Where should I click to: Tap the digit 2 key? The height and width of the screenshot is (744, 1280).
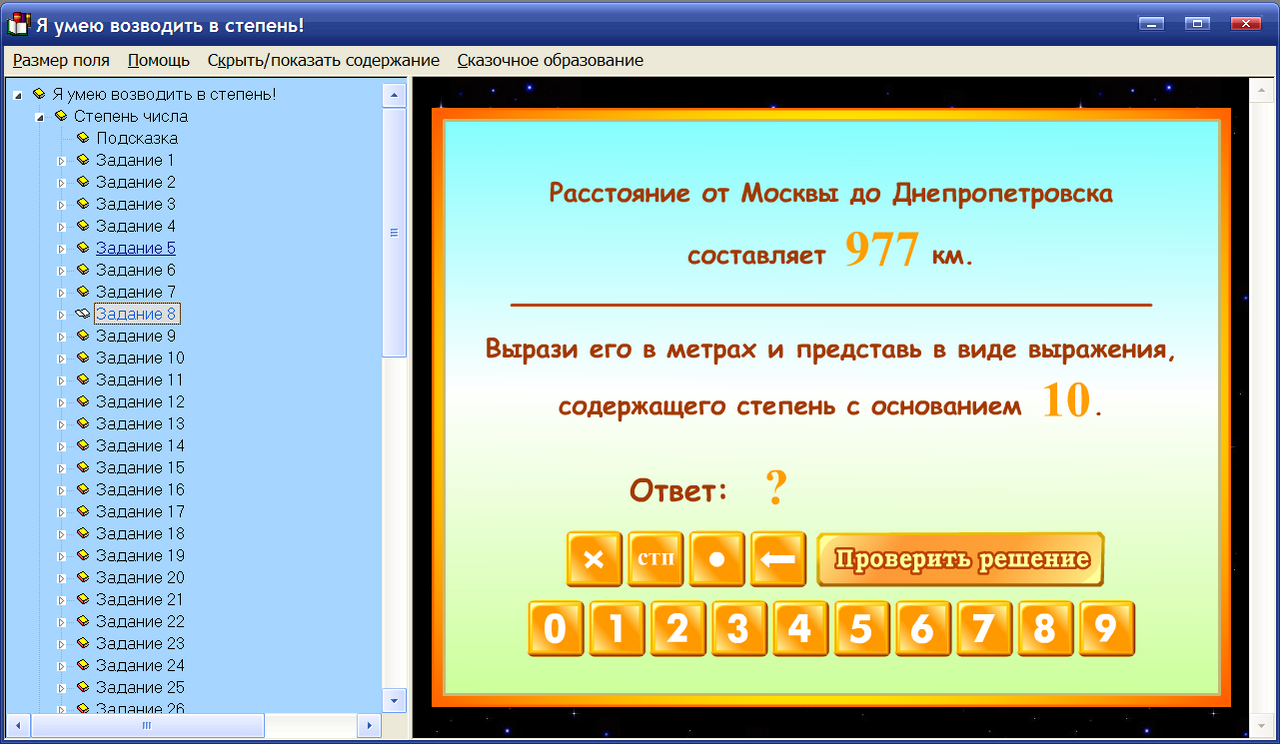pyautogui.click(x=678, y=629)
